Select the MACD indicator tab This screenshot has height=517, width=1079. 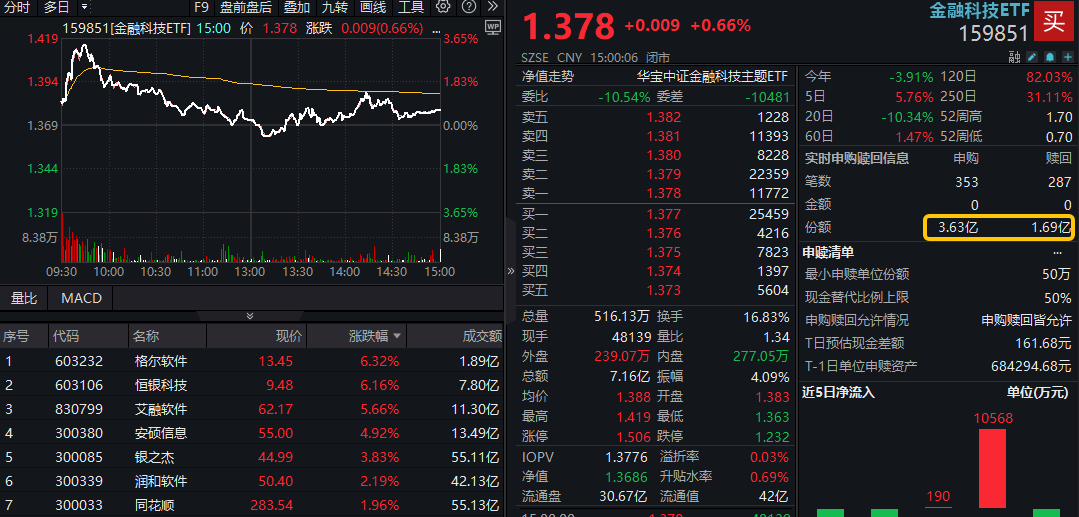coord(81,298)
